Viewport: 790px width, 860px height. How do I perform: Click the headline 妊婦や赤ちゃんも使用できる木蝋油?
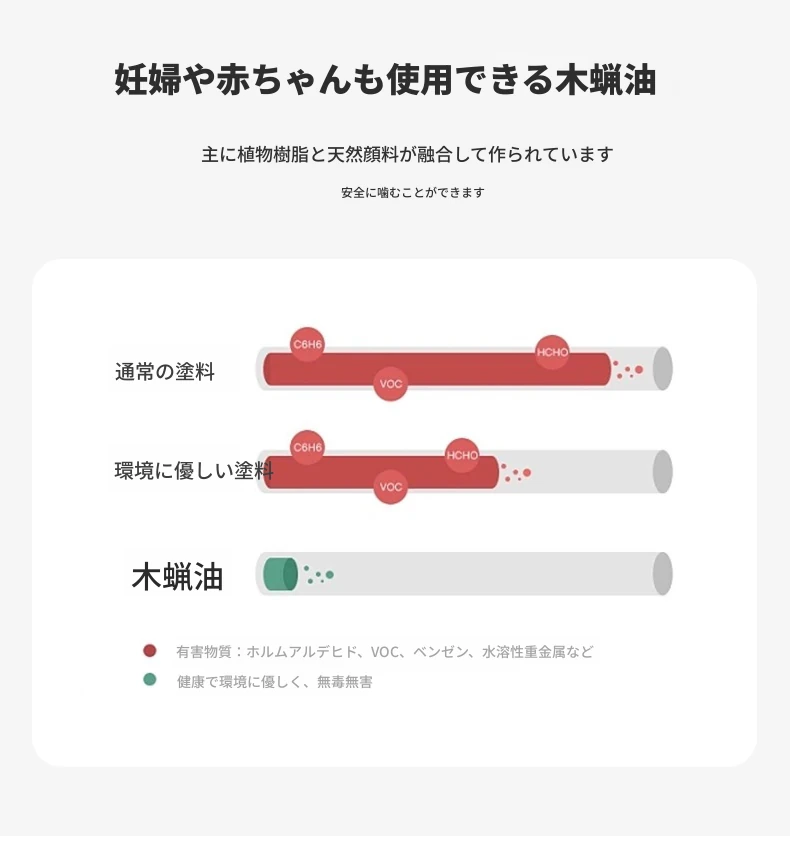[x=386, y=81]
